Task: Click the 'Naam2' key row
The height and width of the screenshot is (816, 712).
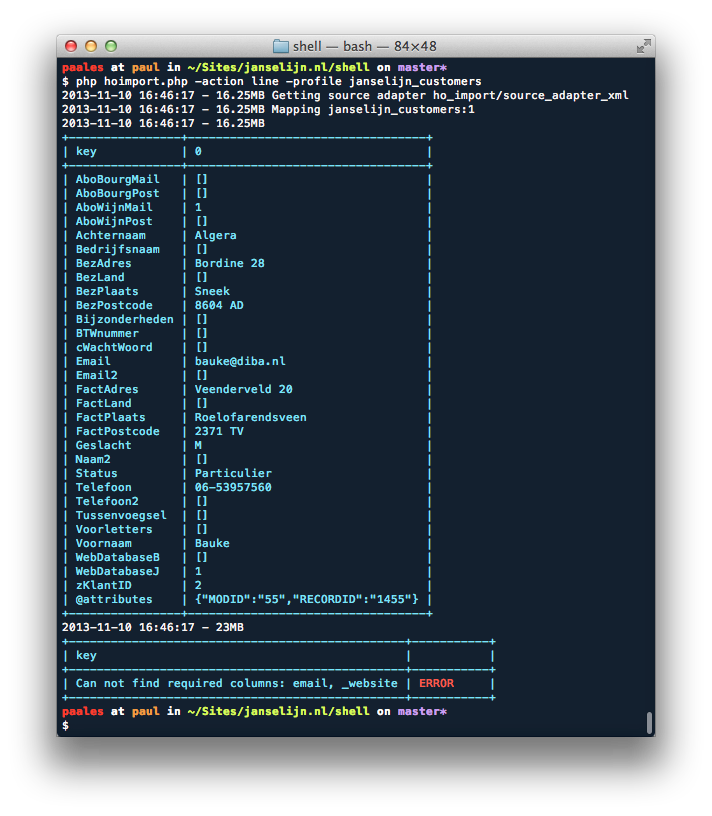Action: [x=247, y=460]
